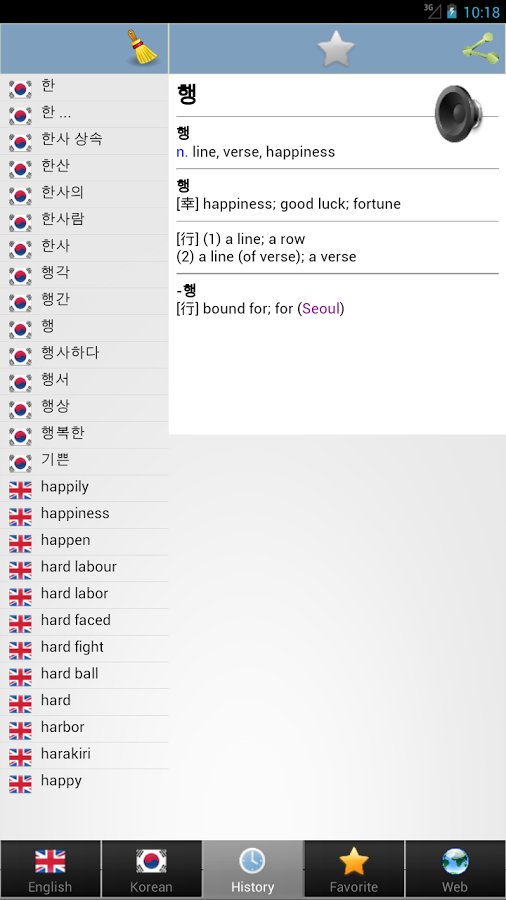The height and width of the screenshot is (900, 506).
Task: Mark 행 as favorite with star
Action: tap(336, 48)
